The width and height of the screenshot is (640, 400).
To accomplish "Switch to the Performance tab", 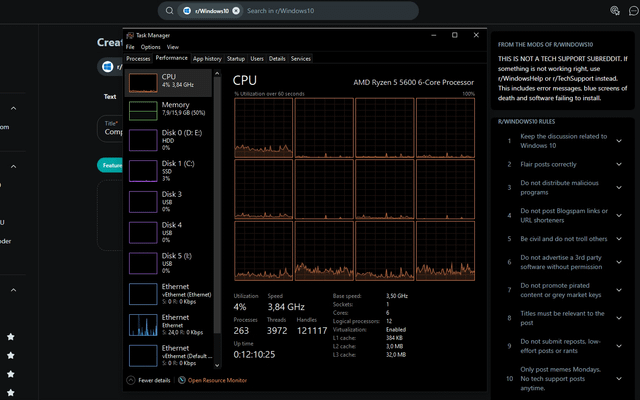I will [x=171, y=58].
